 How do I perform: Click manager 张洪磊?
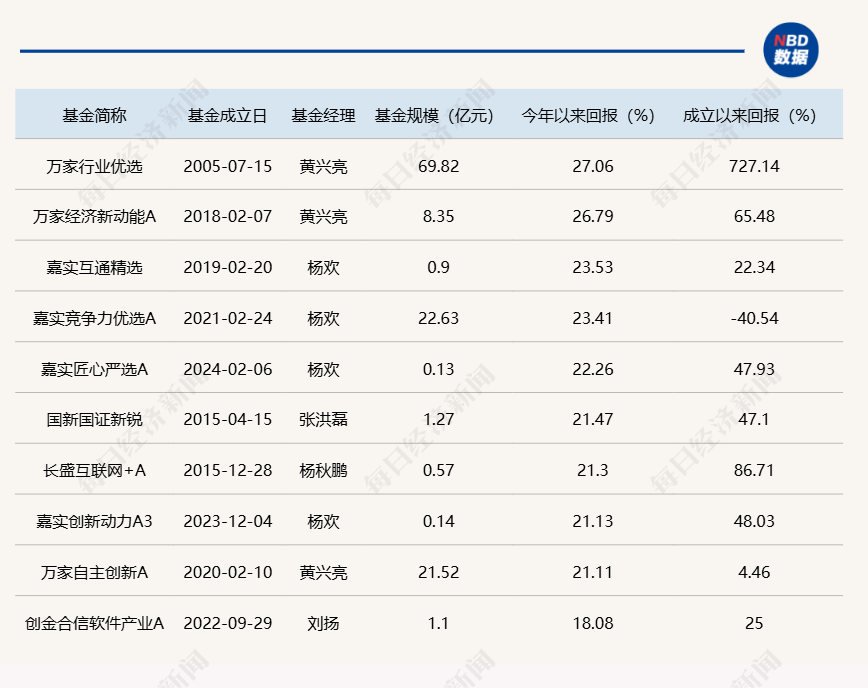[323, 420]
